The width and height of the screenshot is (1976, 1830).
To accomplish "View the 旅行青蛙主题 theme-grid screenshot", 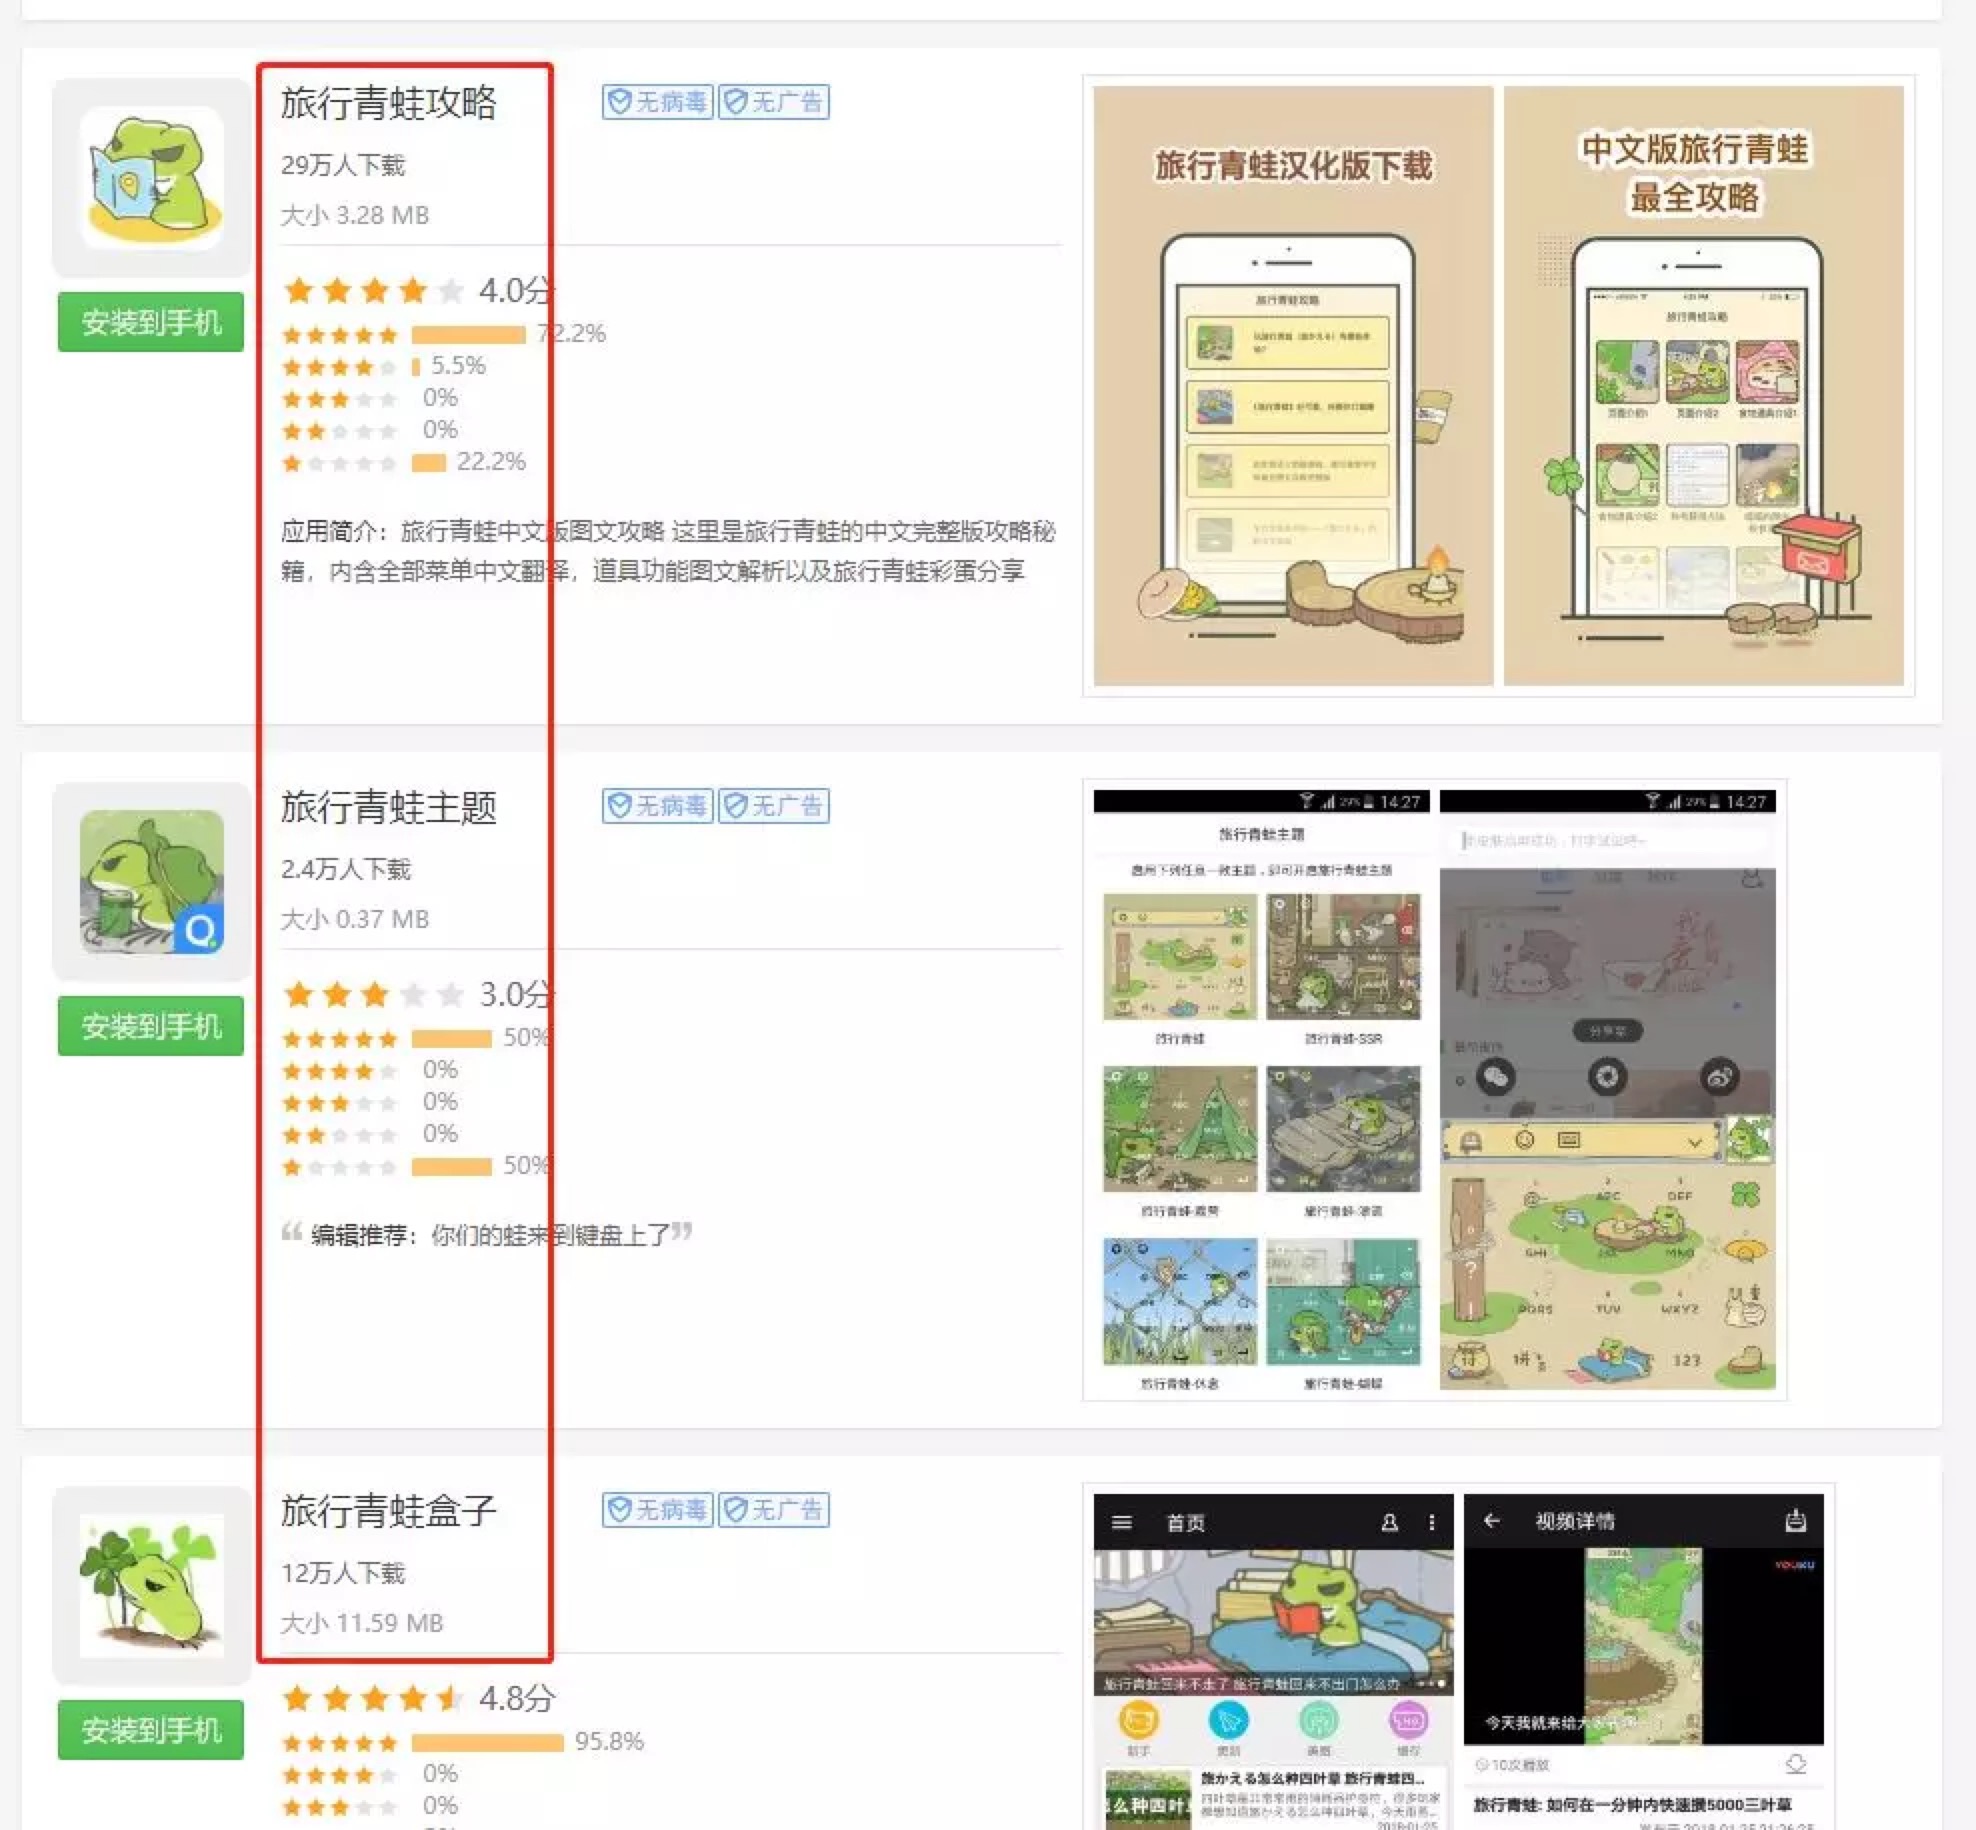I will click(x=1261, y=1090).
